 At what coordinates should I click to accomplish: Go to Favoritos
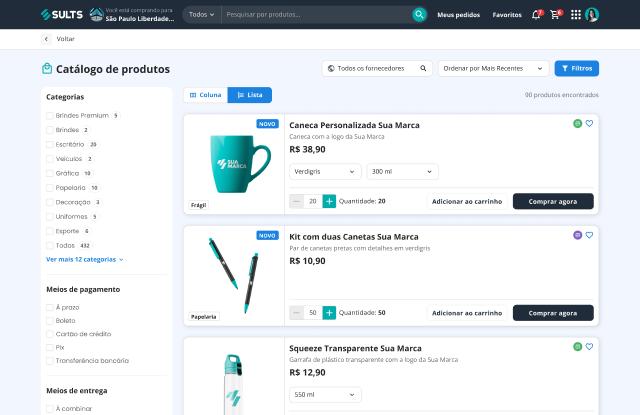[x=507, y=15]
